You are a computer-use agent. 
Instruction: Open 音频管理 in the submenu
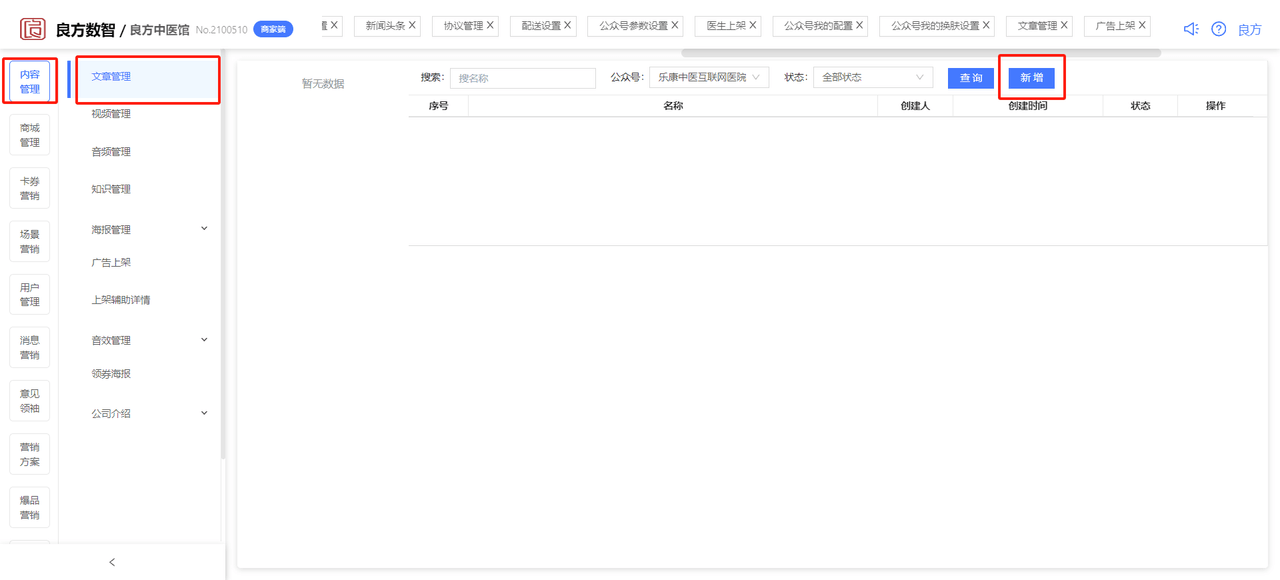(111, 152)
